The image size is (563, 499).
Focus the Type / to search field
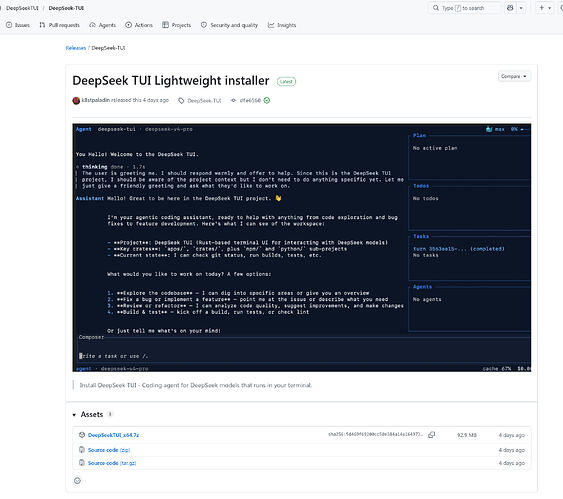(x=464, y=8)
